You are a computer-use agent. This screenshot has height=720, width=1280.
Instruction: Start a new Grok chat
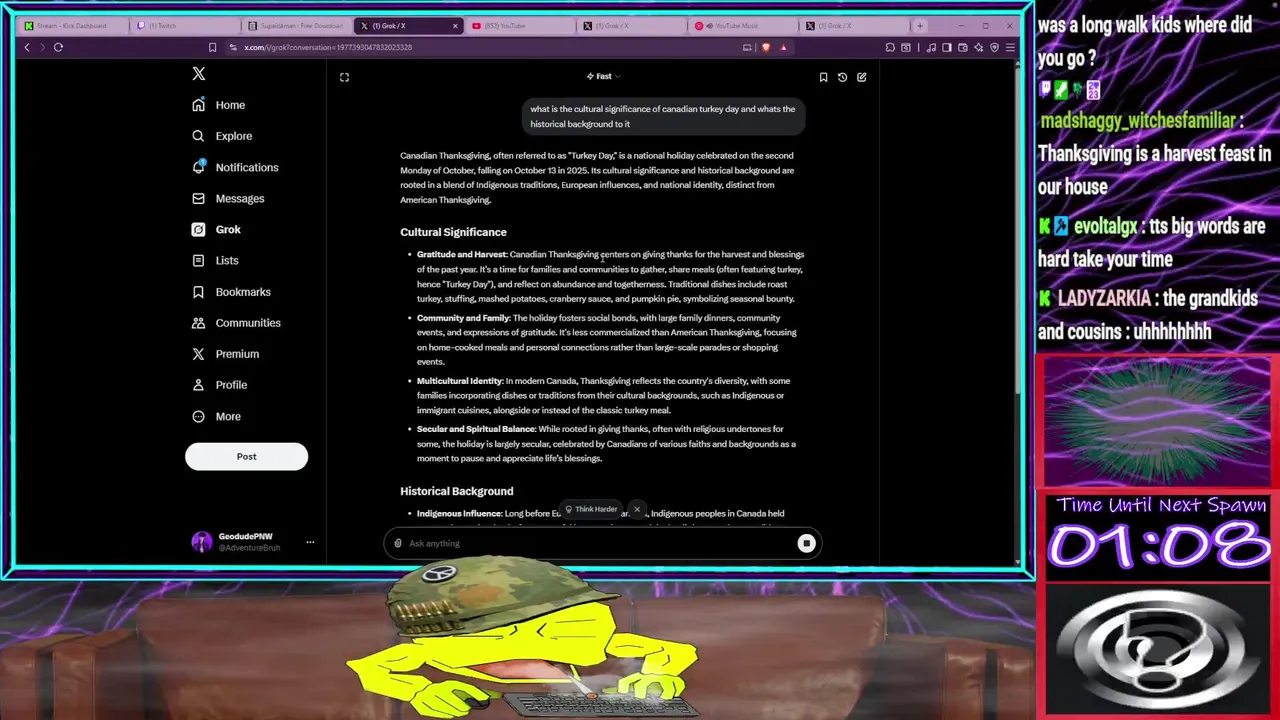pos(861,77)
